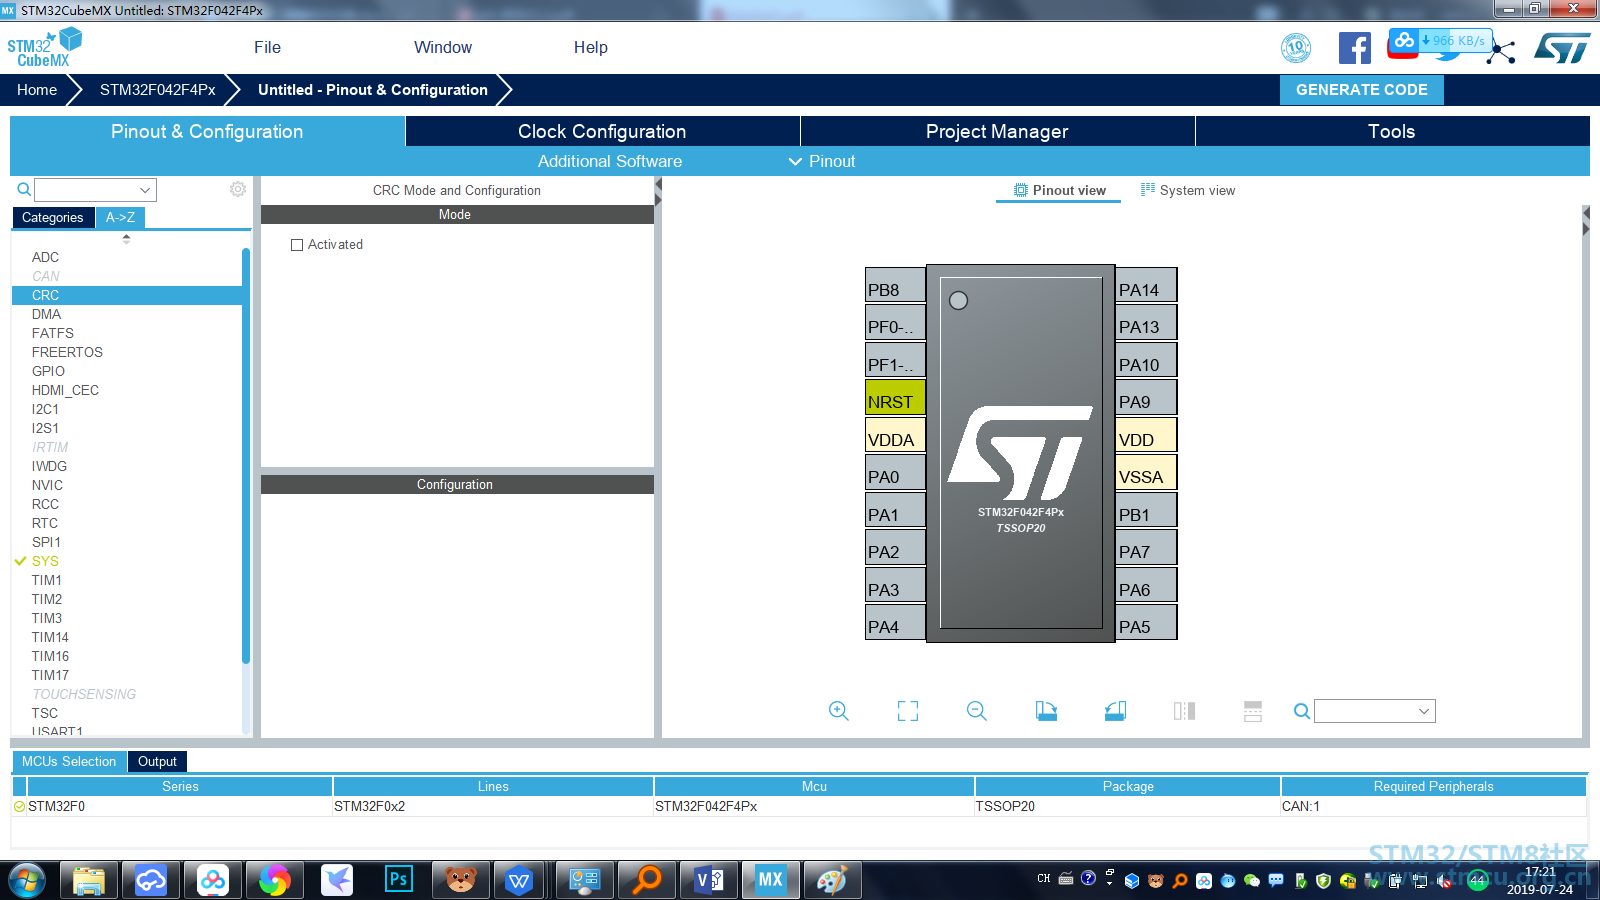
Task: Select the MCUs Selection tab
Action: point(69,761)
